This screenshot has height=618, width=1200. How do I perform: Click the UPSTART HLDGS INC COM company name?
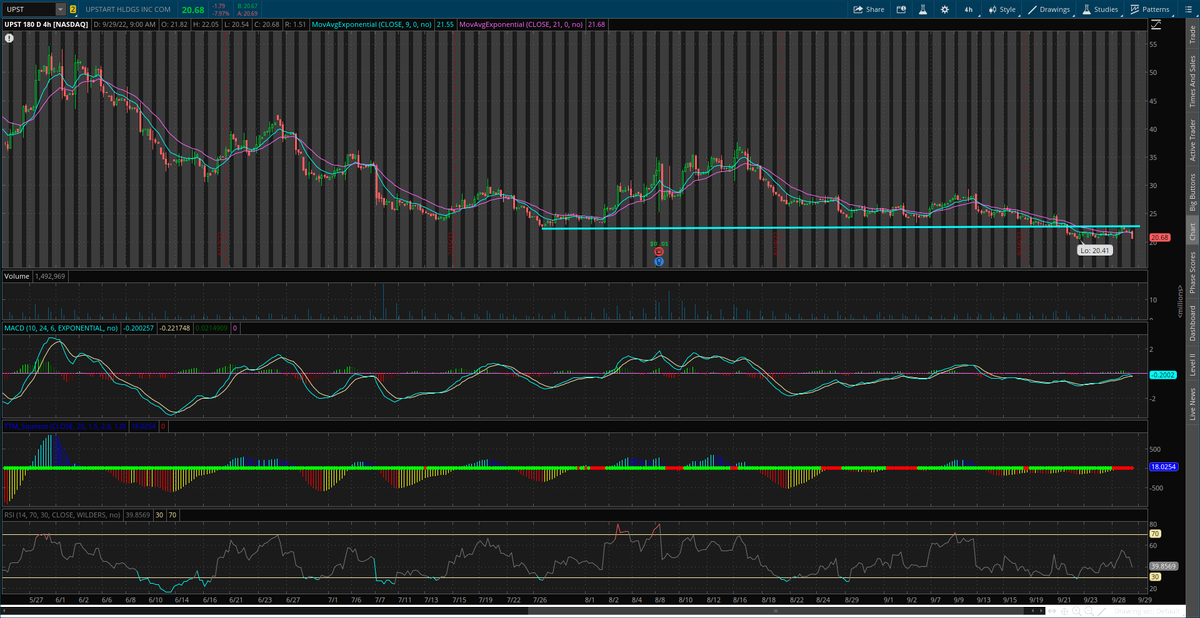[x=127, y=9]
